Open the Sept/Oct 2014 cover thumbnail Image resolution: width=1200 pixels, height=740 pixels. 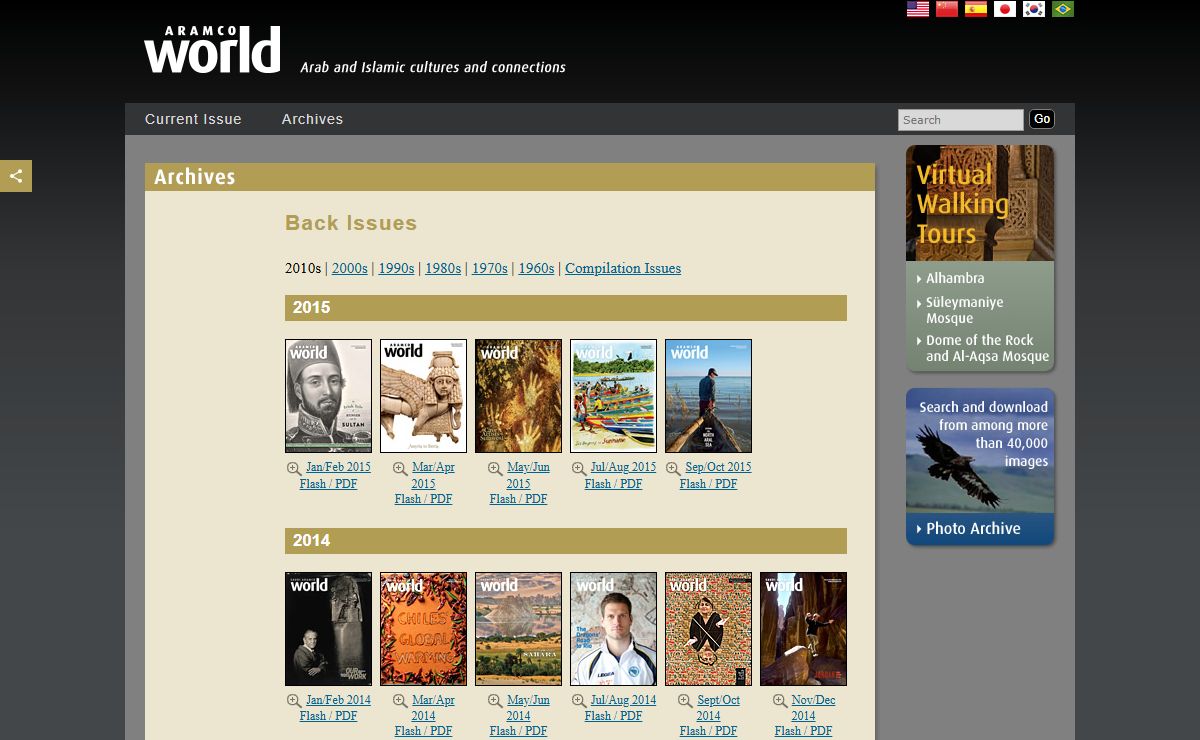point(708,629)
